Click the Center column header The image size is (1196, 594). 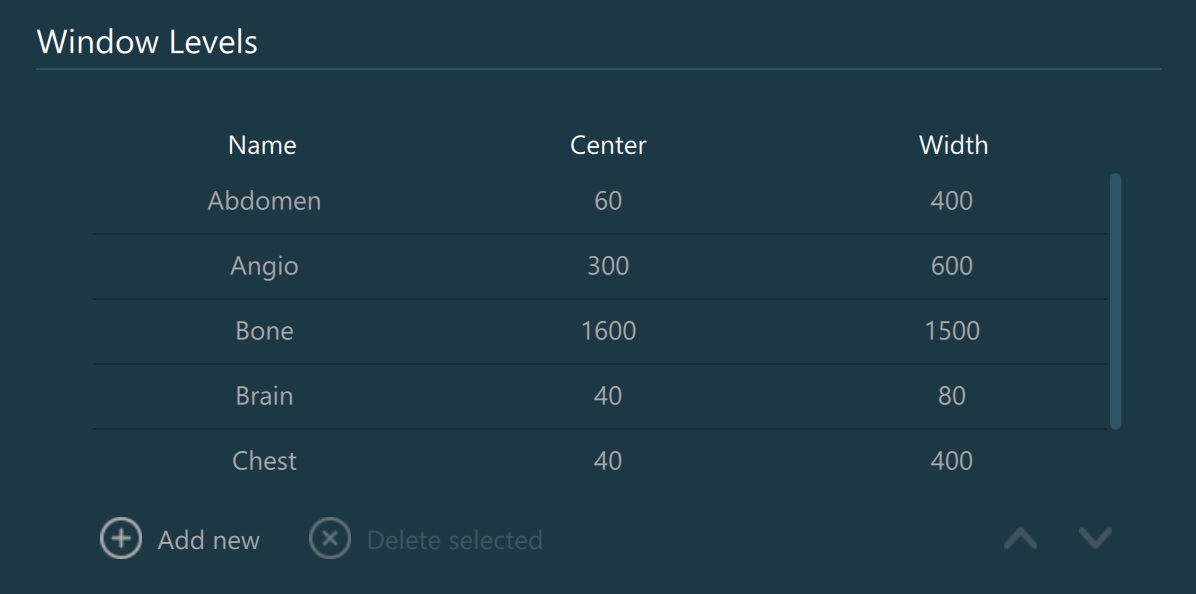tap(608, 145)
